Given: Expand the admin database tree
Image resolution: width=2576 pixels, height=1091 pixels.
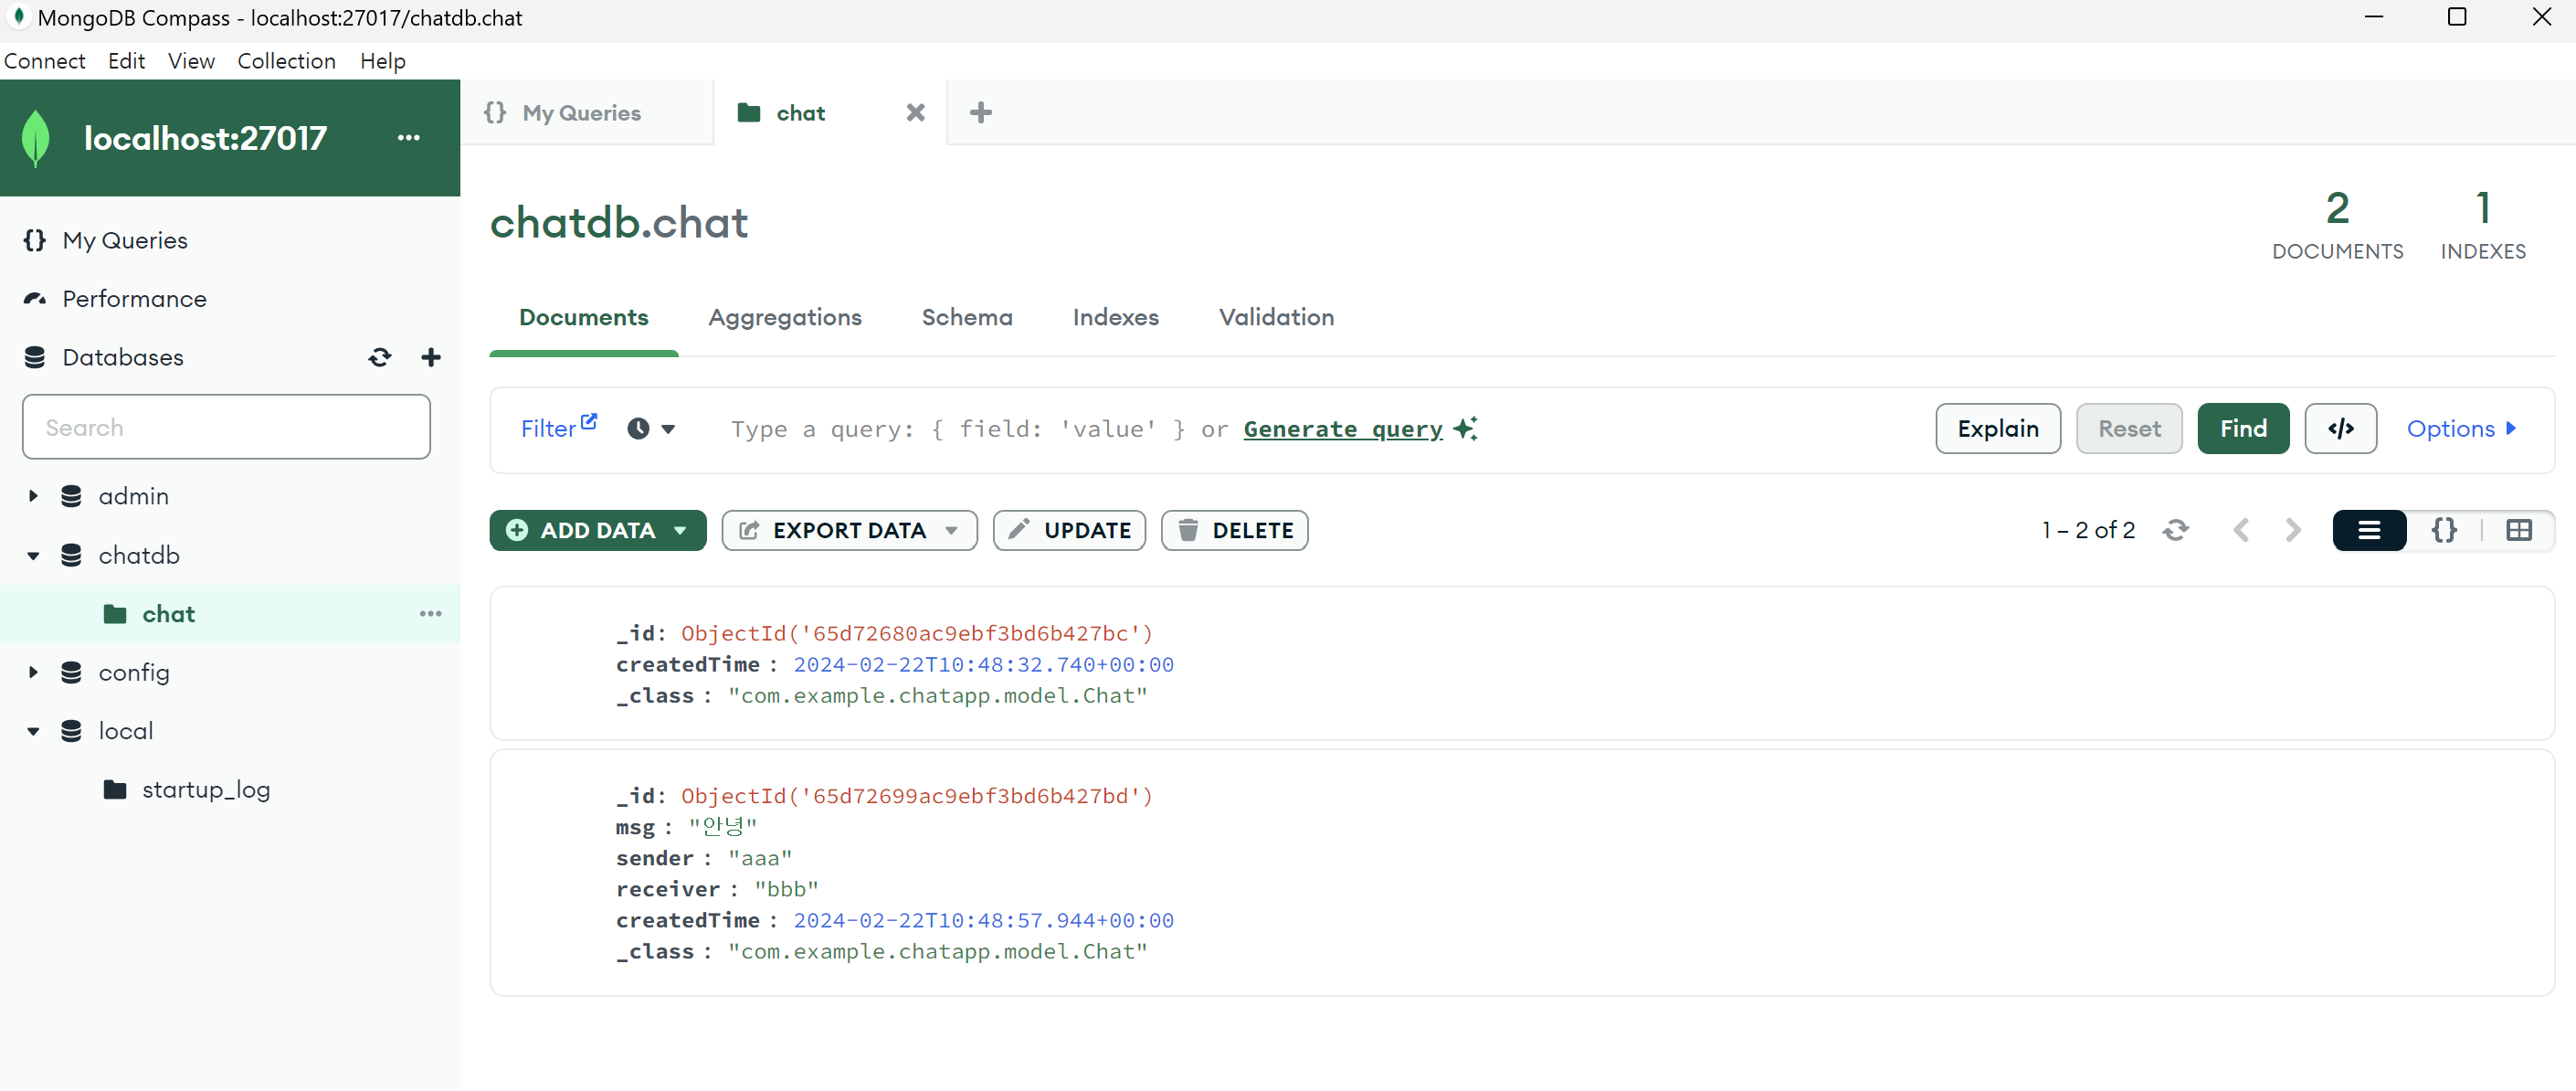Looking at the screenshot, I should [33, 496].
